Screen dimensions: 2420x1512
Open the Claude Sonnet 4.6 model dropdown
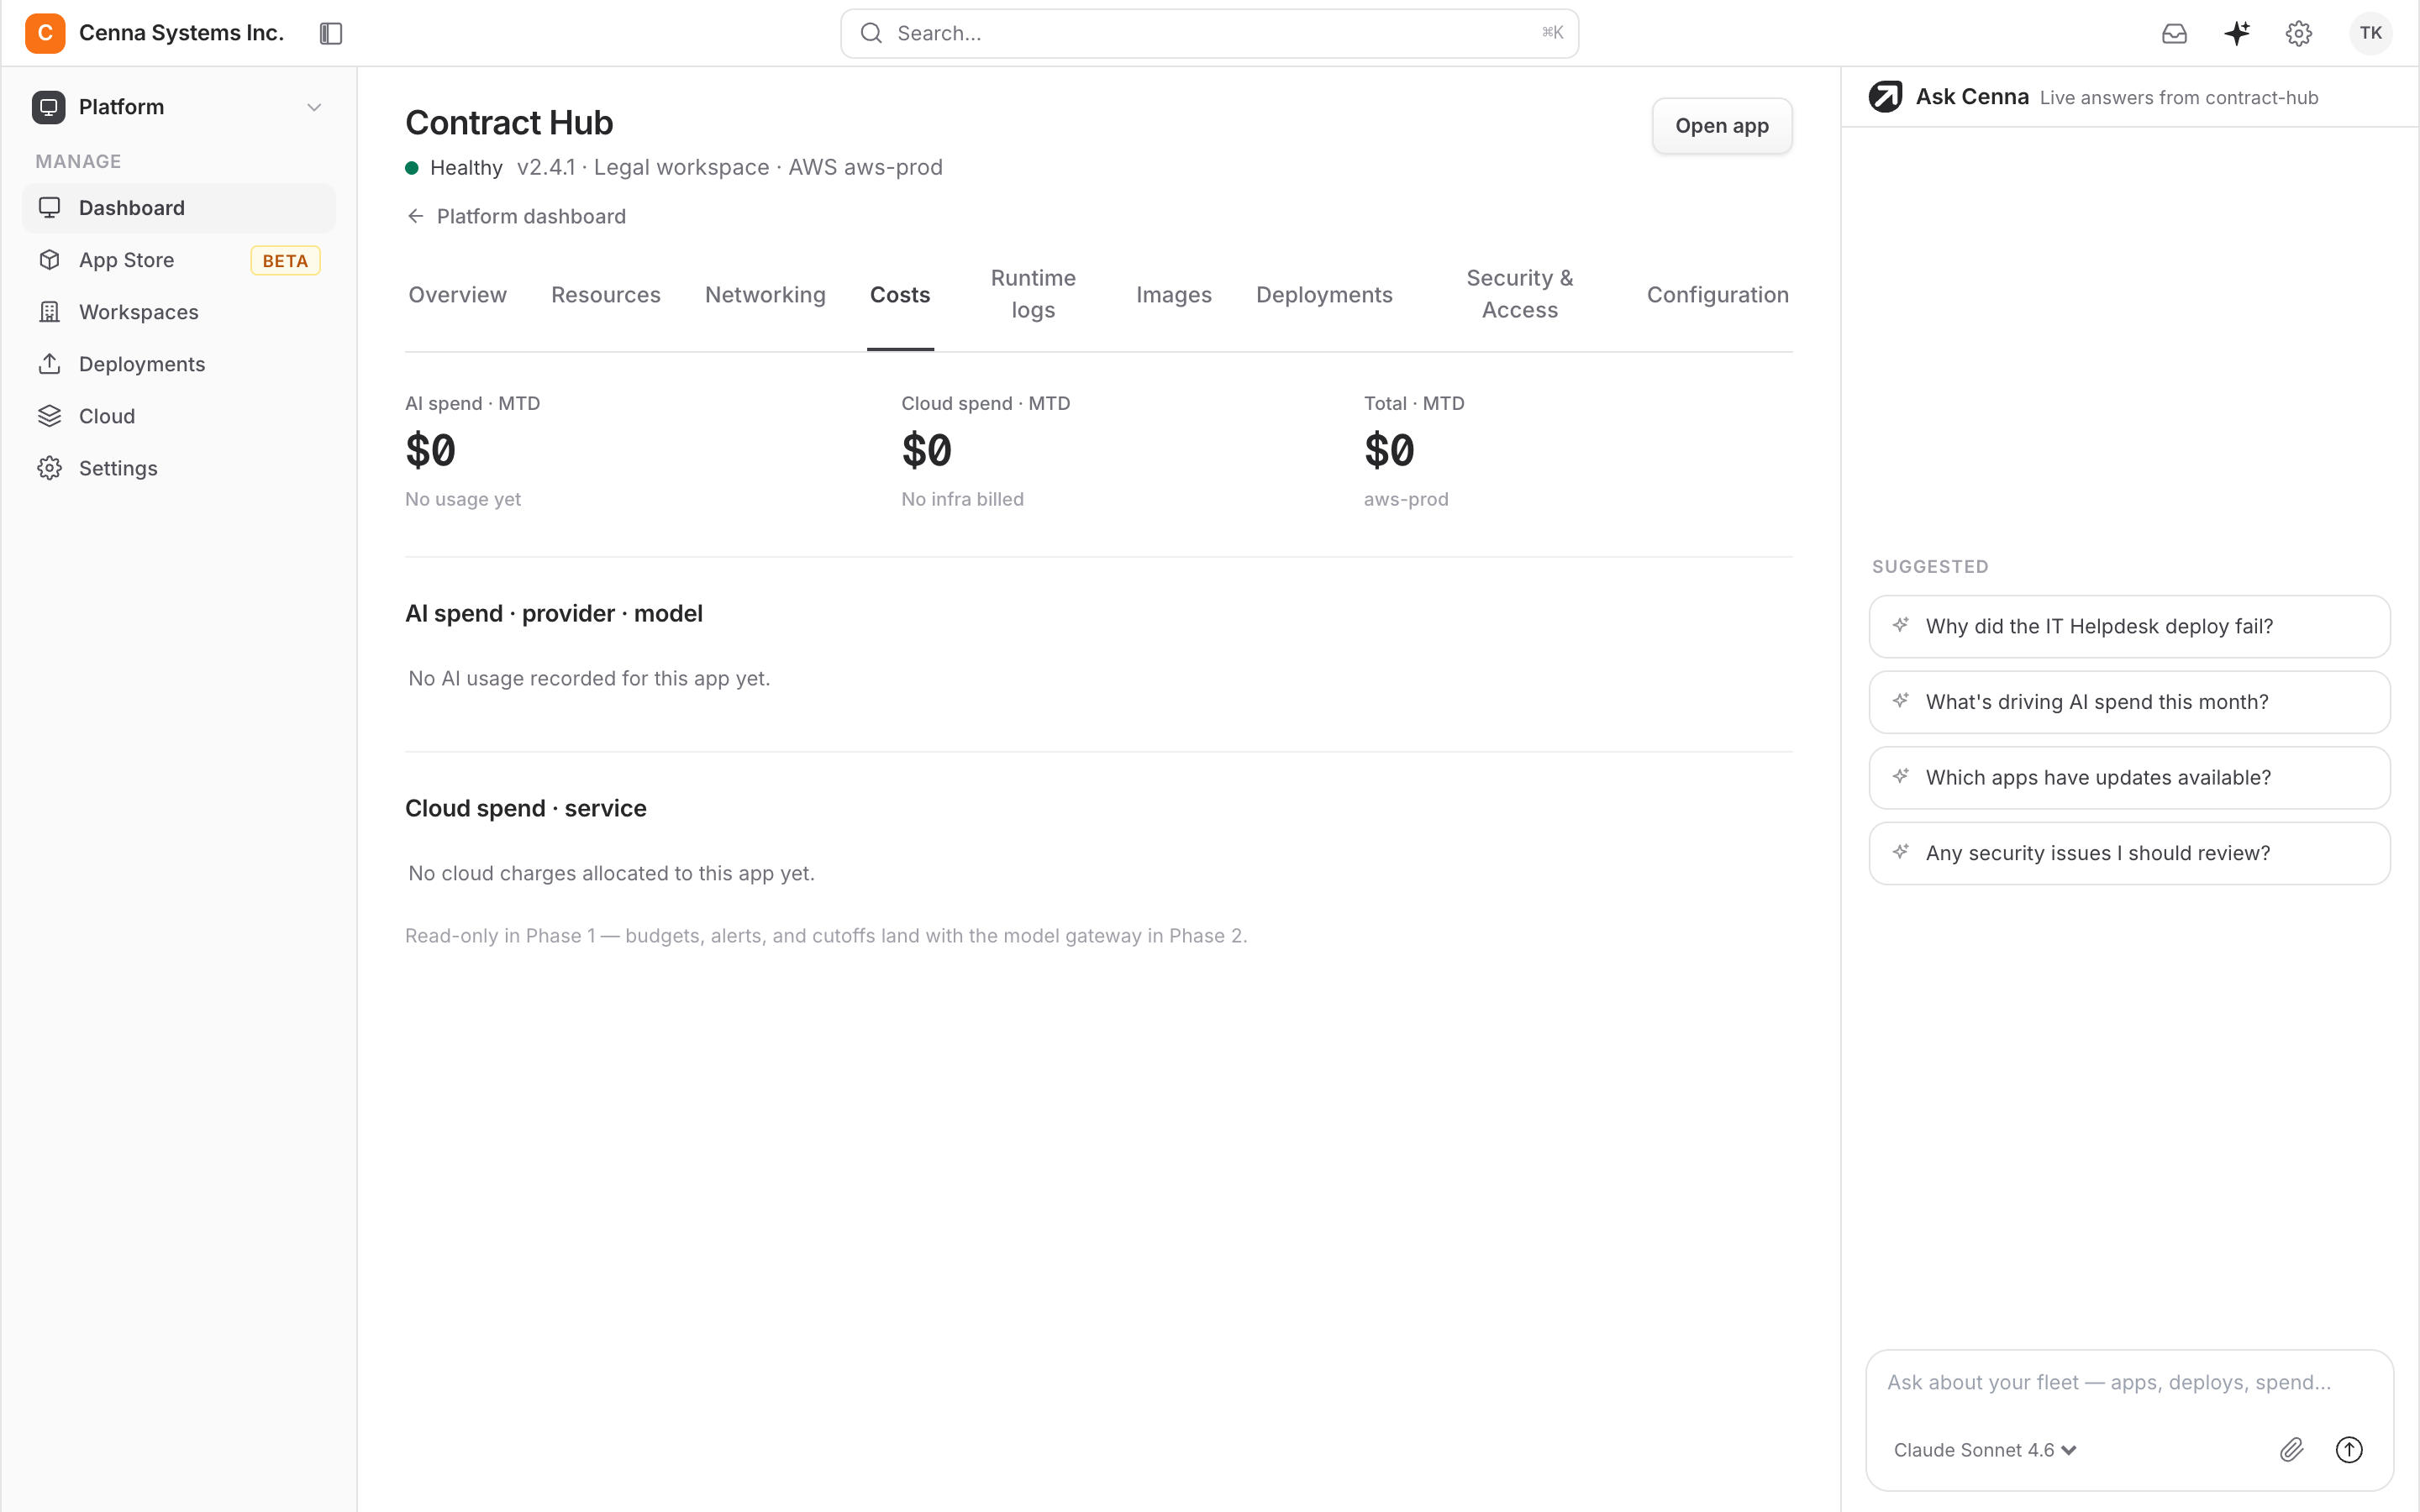(x=1985, y=1450)
